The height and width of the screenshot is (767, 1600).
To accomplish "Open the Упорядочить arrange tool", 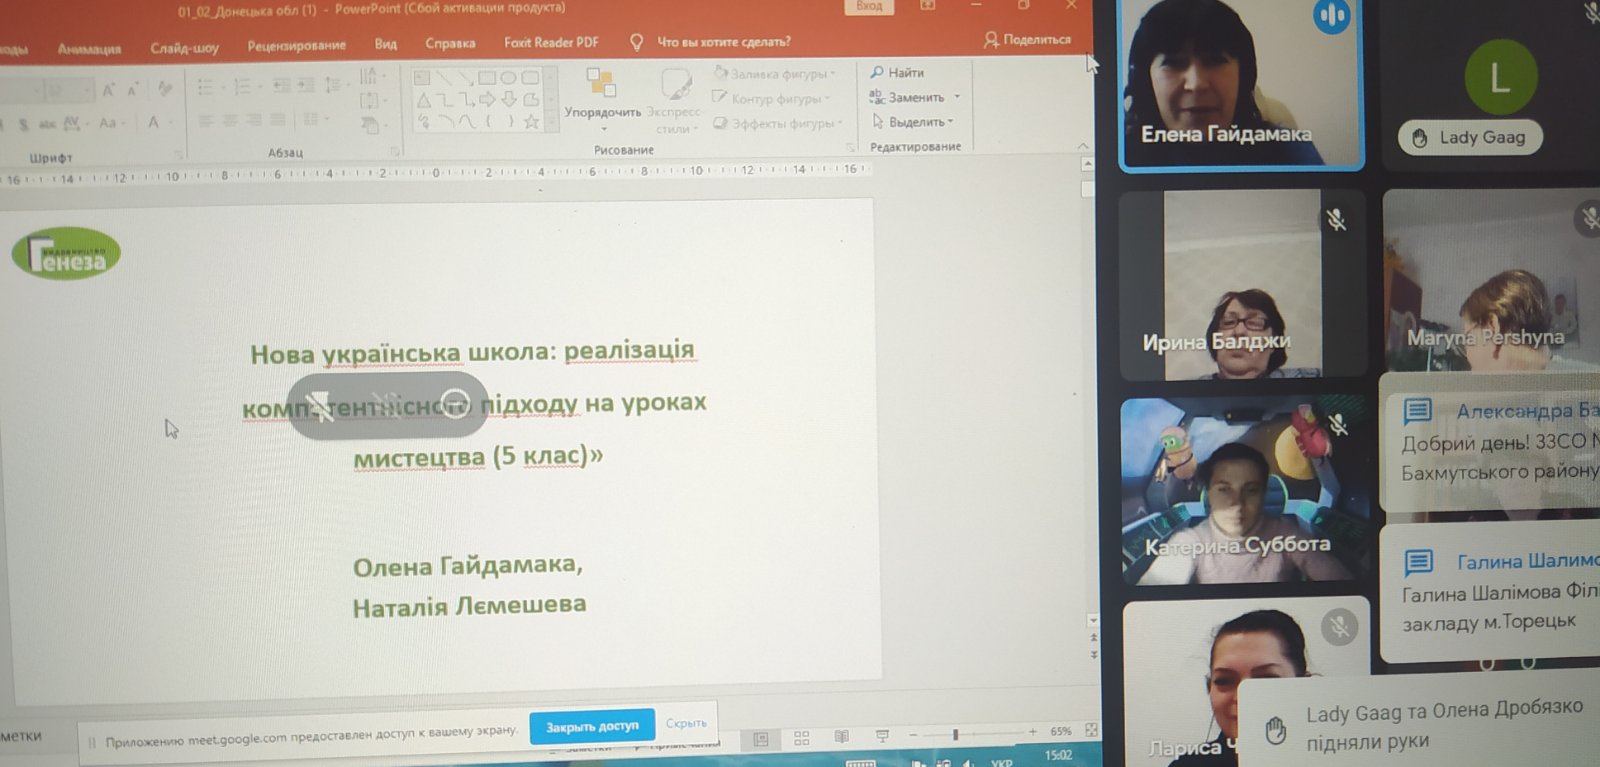I will (x=602, y=98).
